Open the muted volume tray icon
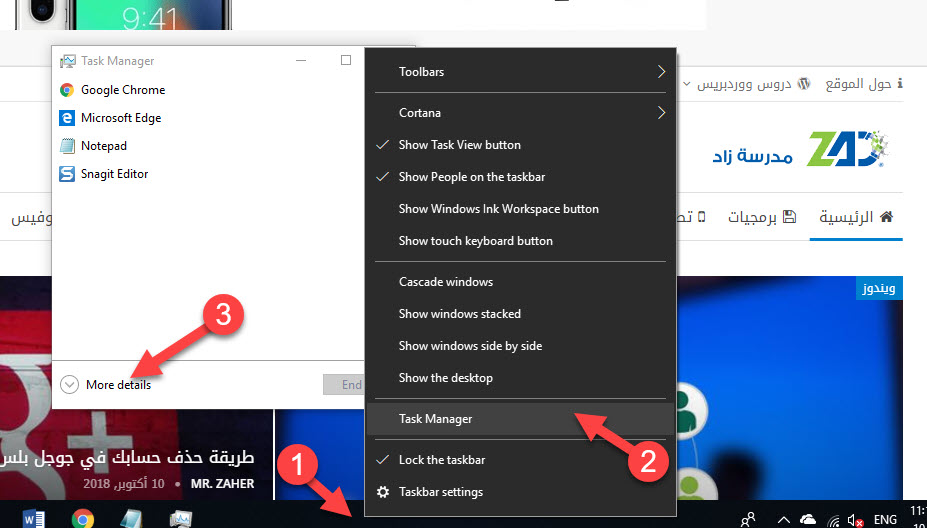Image resolution: width=927 pixels, height=528 pixels. click(x=855, y=520)
